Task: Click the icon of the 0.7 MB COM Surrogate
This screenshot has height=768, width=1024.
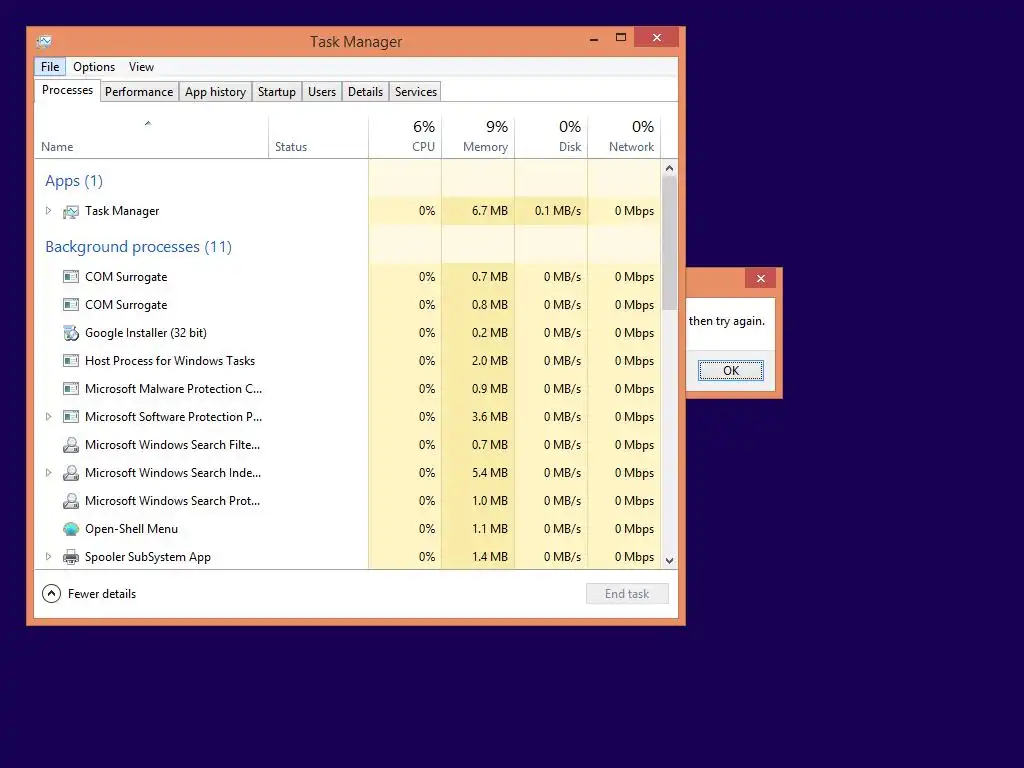Action: coord(71,277)
